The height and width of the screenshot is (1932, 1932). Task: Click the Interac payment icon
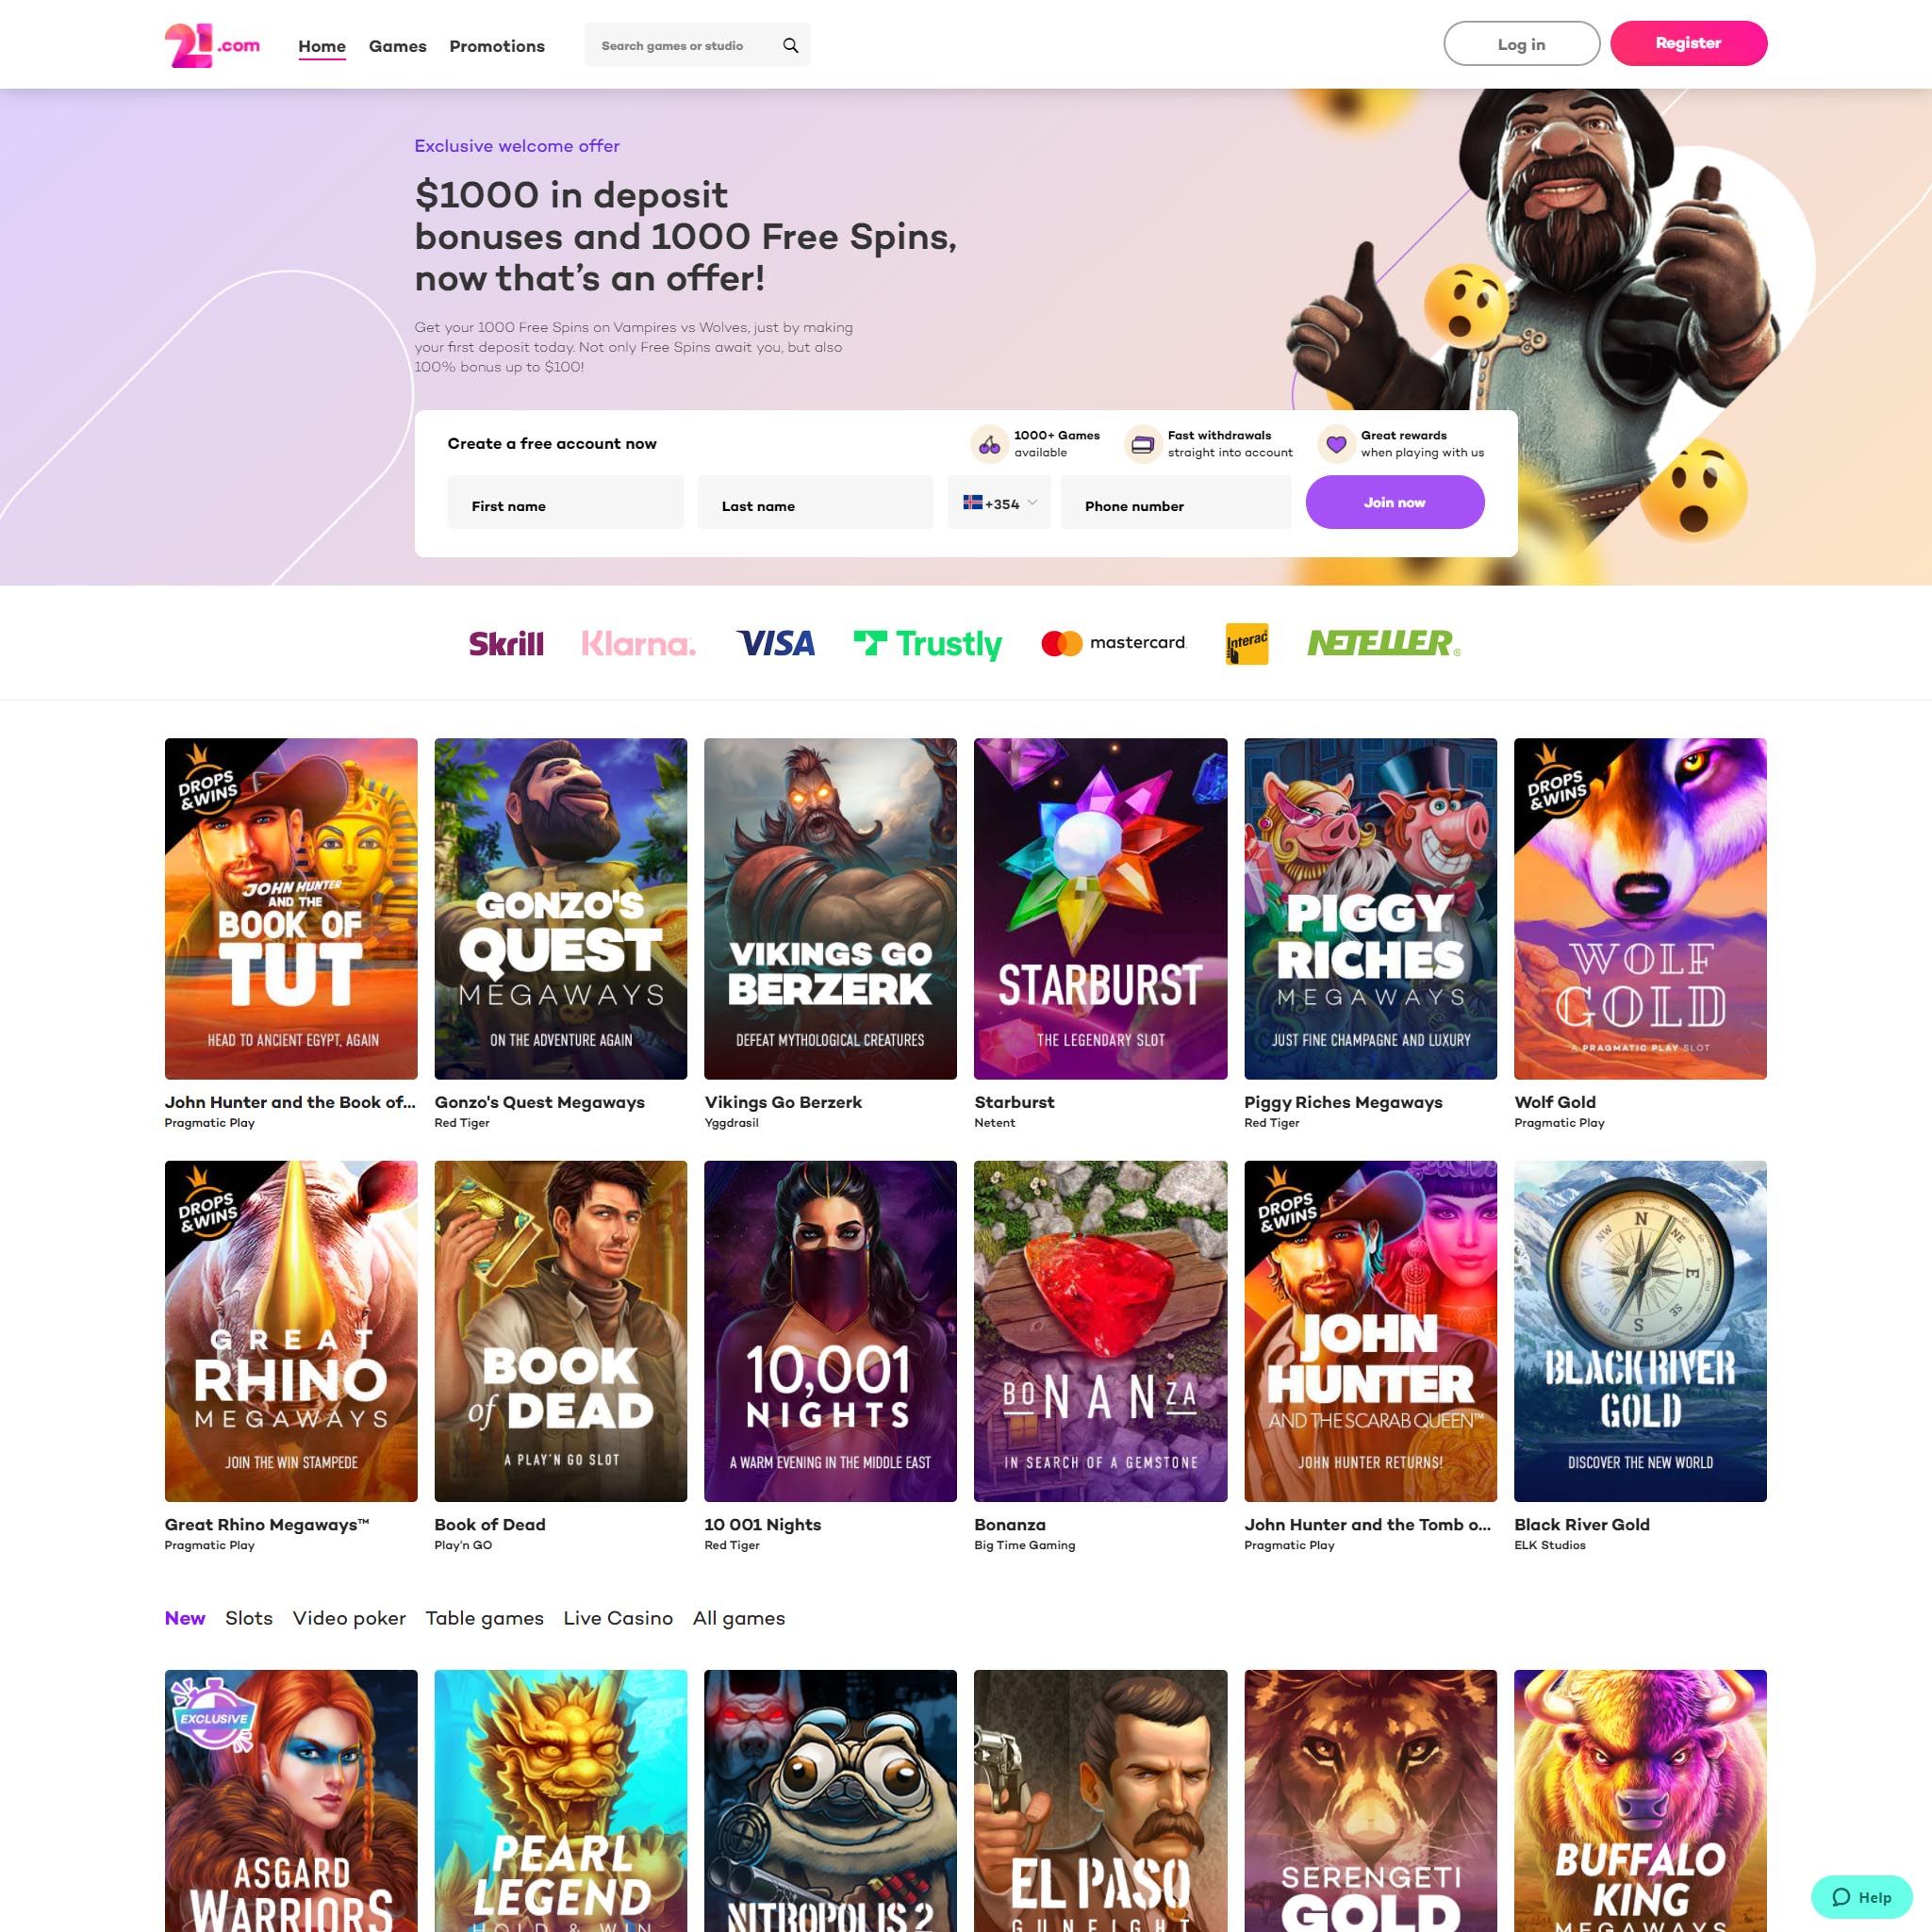[1246, 642]
